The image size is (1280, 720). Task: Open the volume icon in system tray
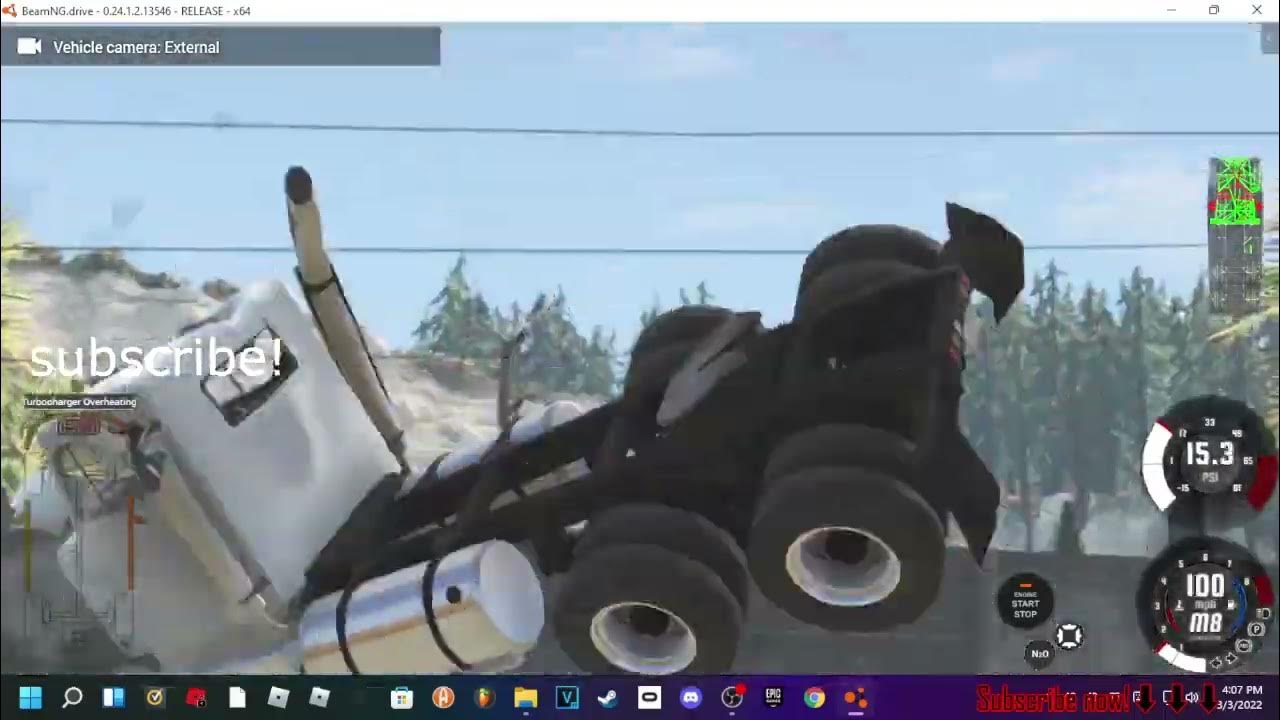1192,697
